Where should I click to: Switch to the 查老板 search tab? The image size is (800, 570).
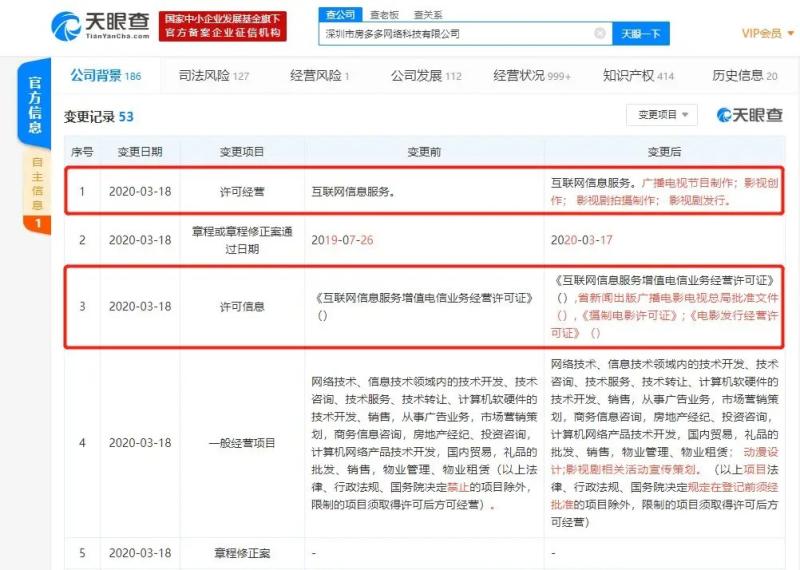tap(384, 15)
